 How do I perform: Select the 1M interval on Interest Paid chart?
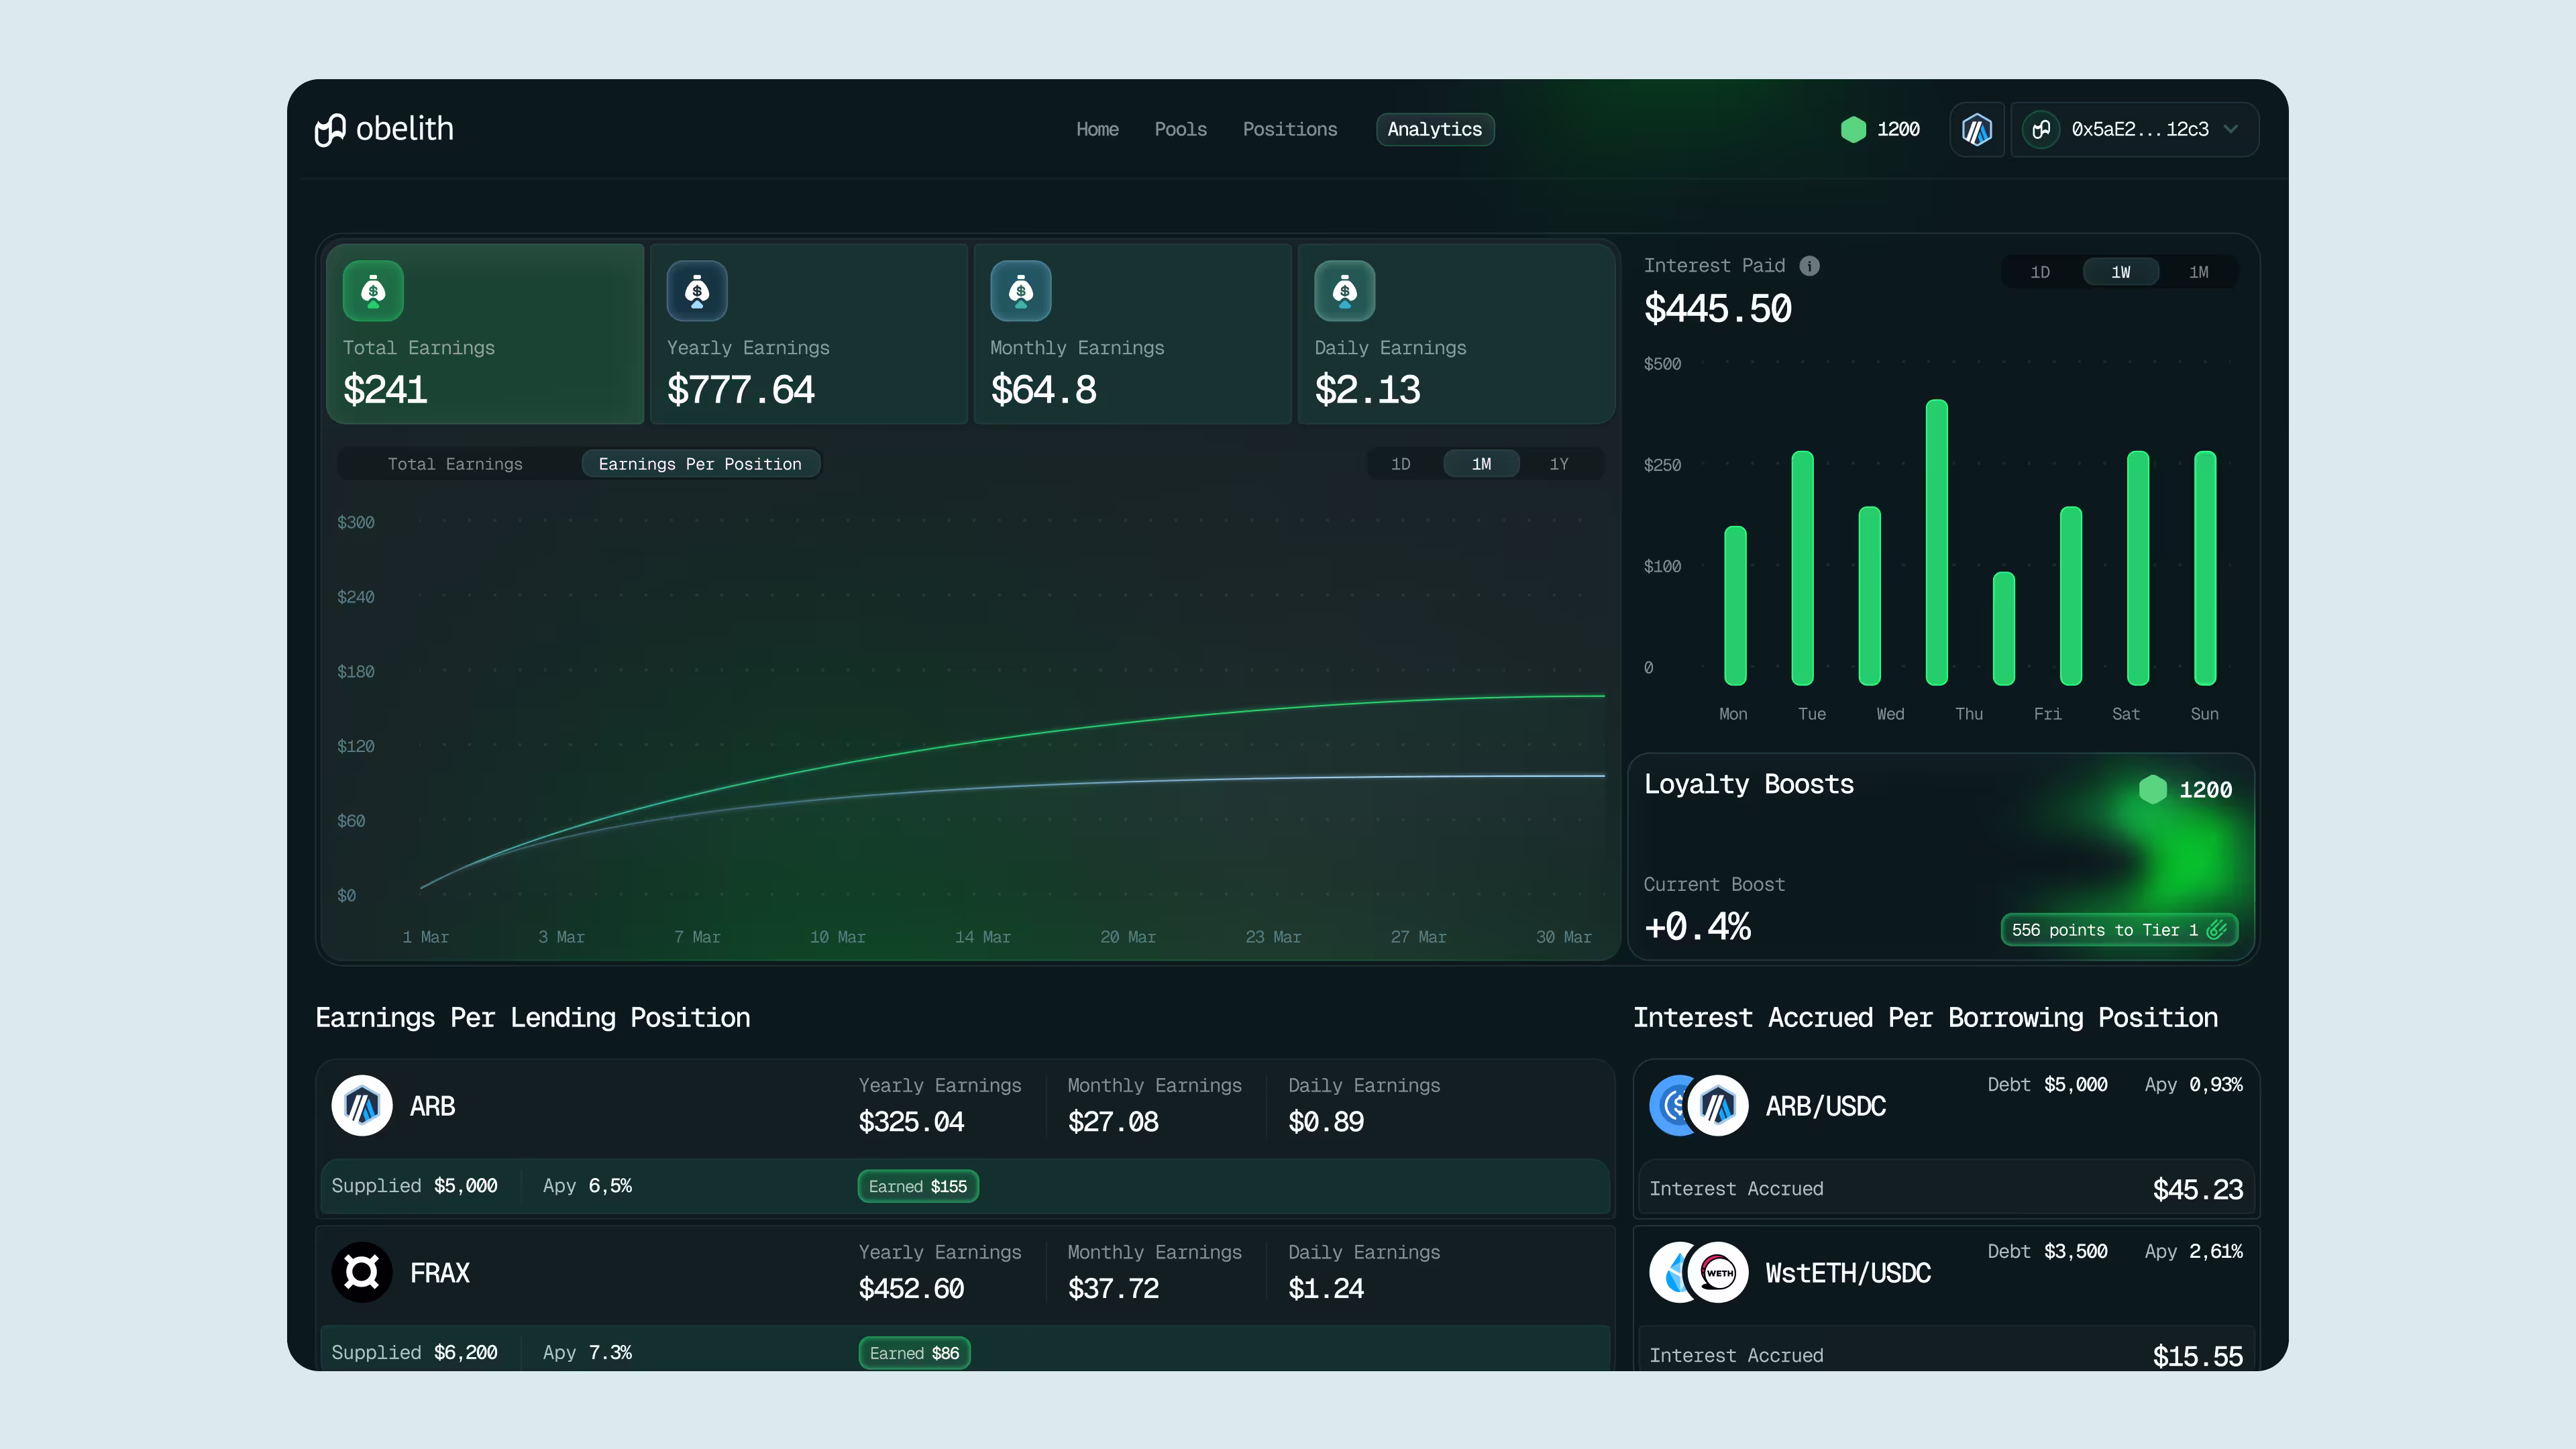2198,271
